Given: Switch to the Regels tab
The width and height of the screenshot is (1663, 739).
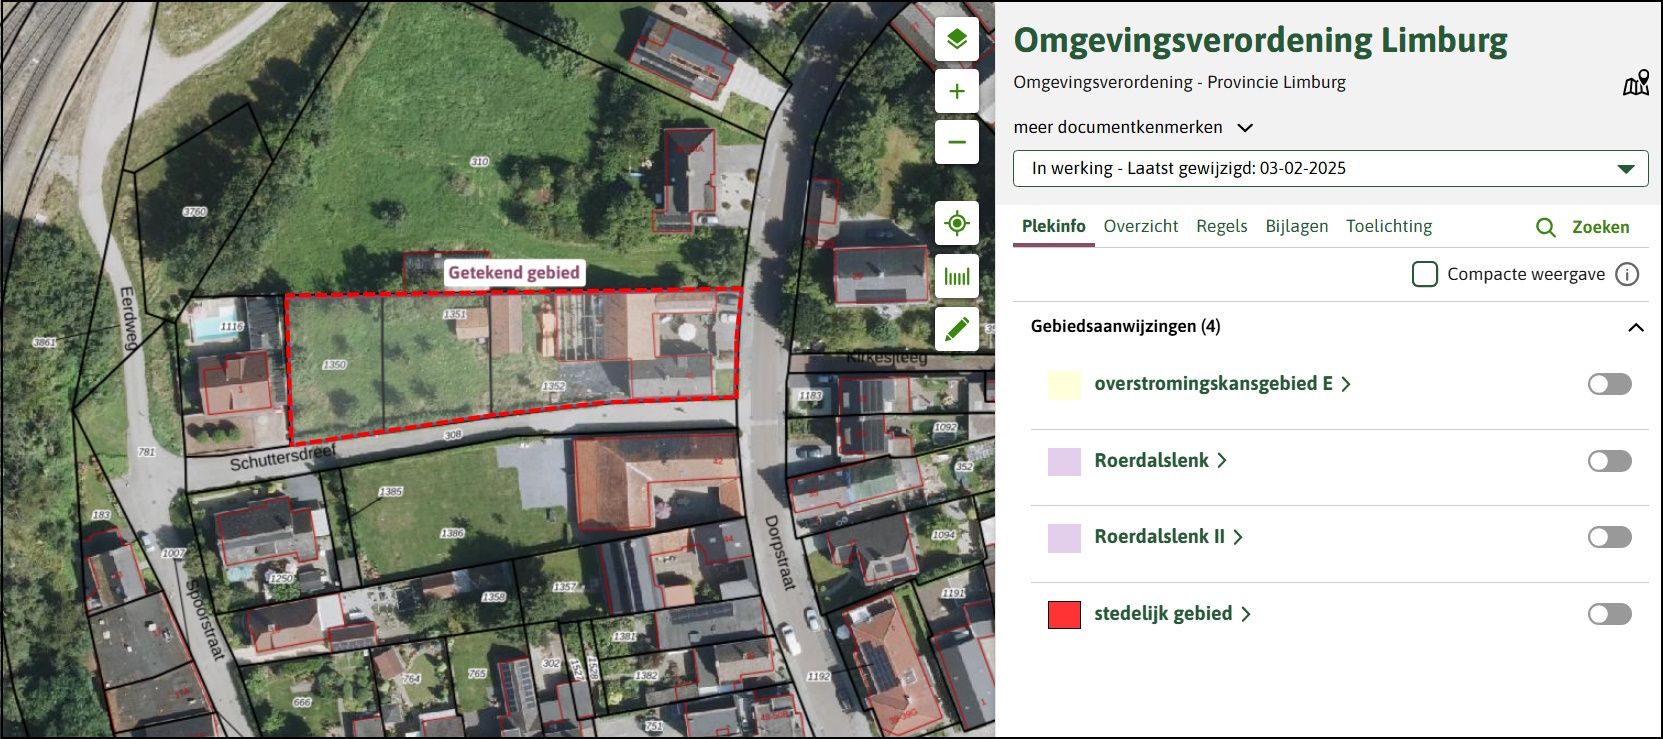Looking at the screenshot, I should [1222, 226].
